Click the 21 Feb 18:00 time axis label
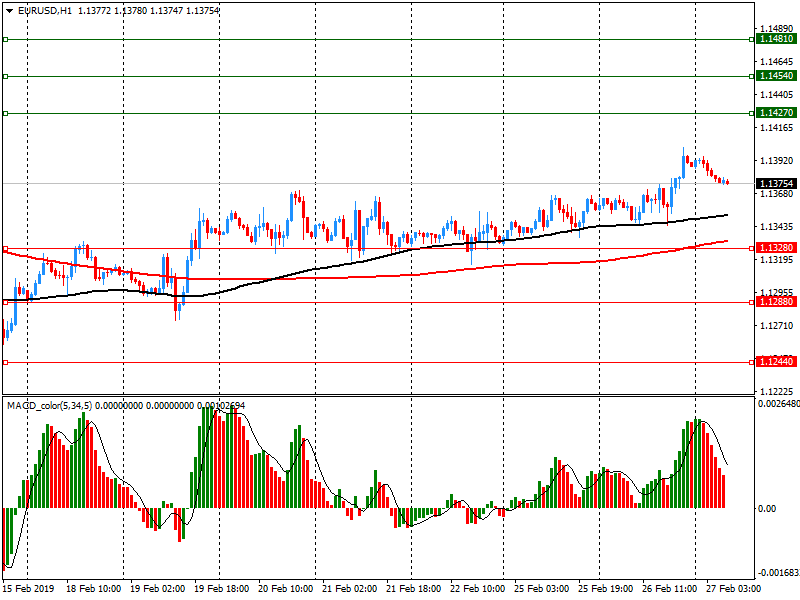The height and width of the screenshot is (600, 800). tap(413, 590)
